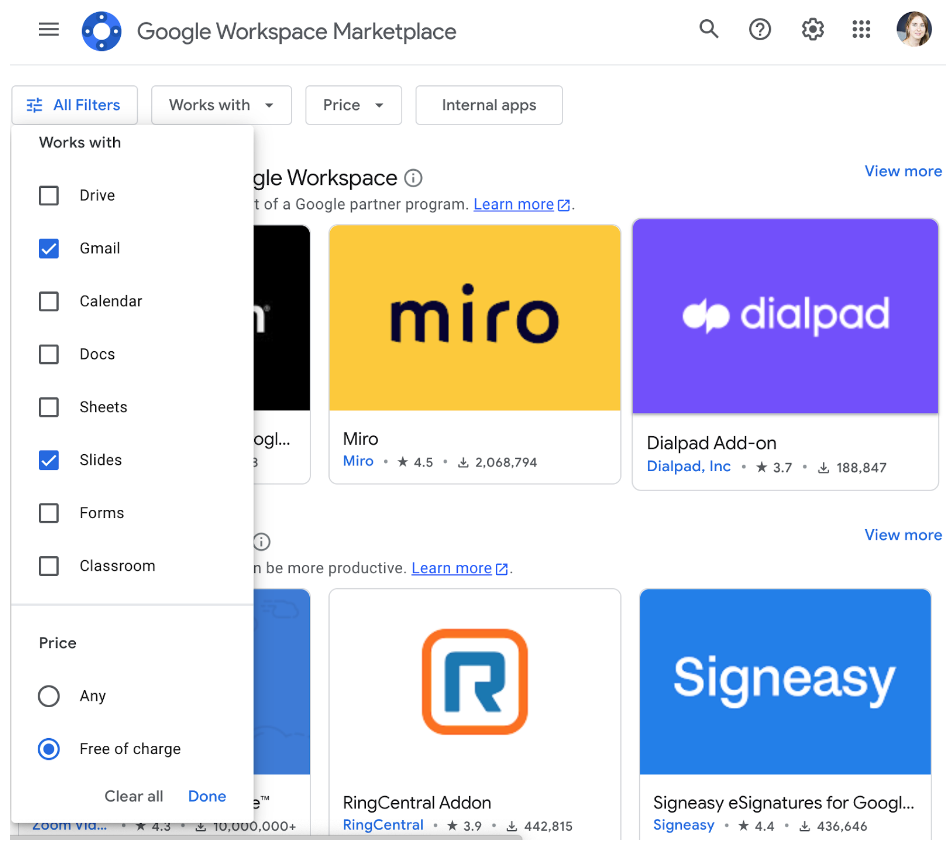Select the Free of charge radio button
946x841 pixels.
tap(49, 749)
